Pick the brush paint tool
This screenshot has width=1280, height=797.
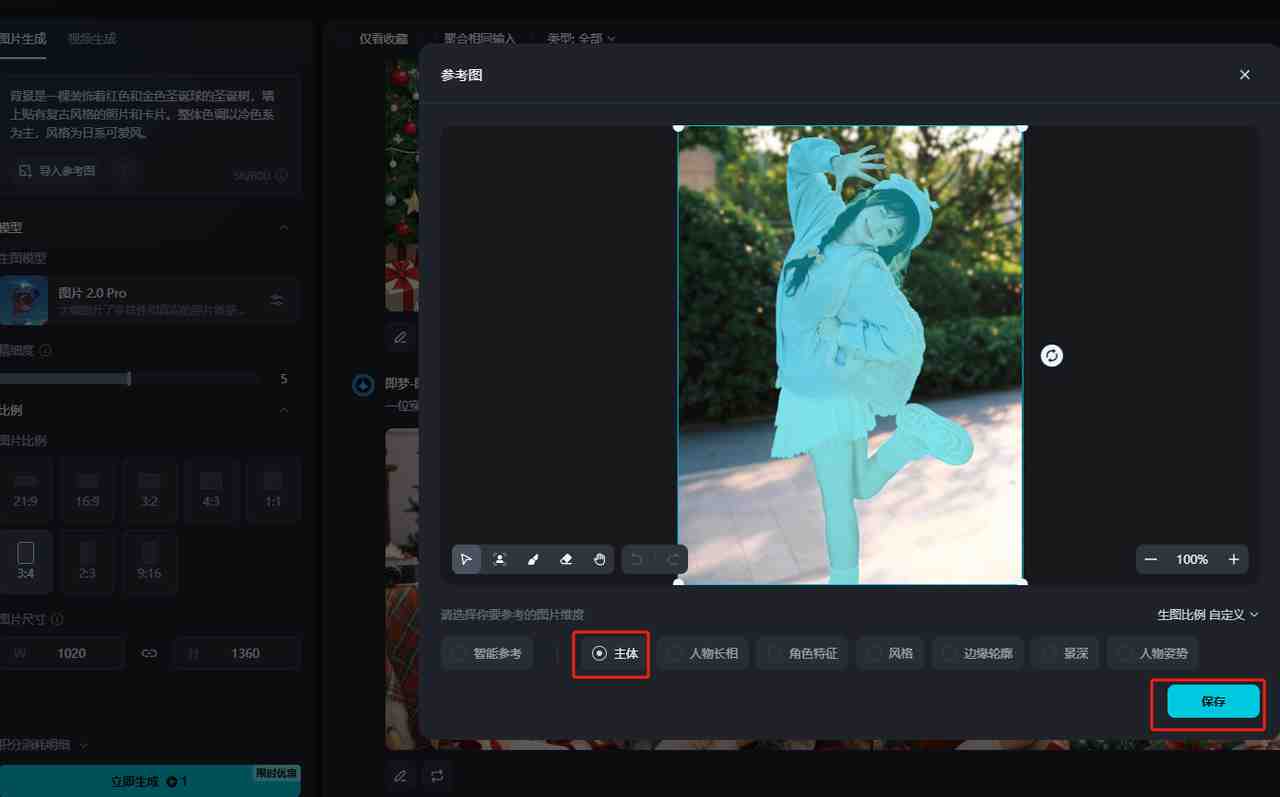point(533,559)
